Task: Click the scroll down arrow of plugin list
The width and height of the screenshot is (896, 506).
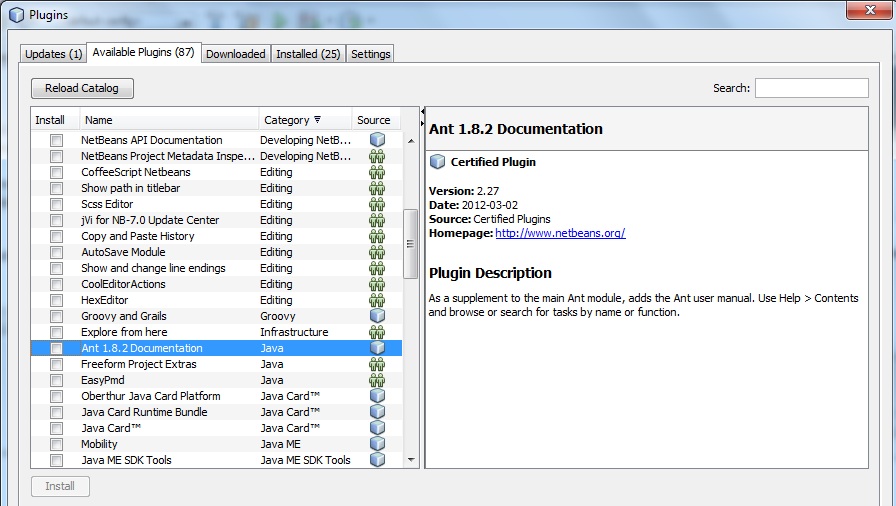Action: pos(411,460)
